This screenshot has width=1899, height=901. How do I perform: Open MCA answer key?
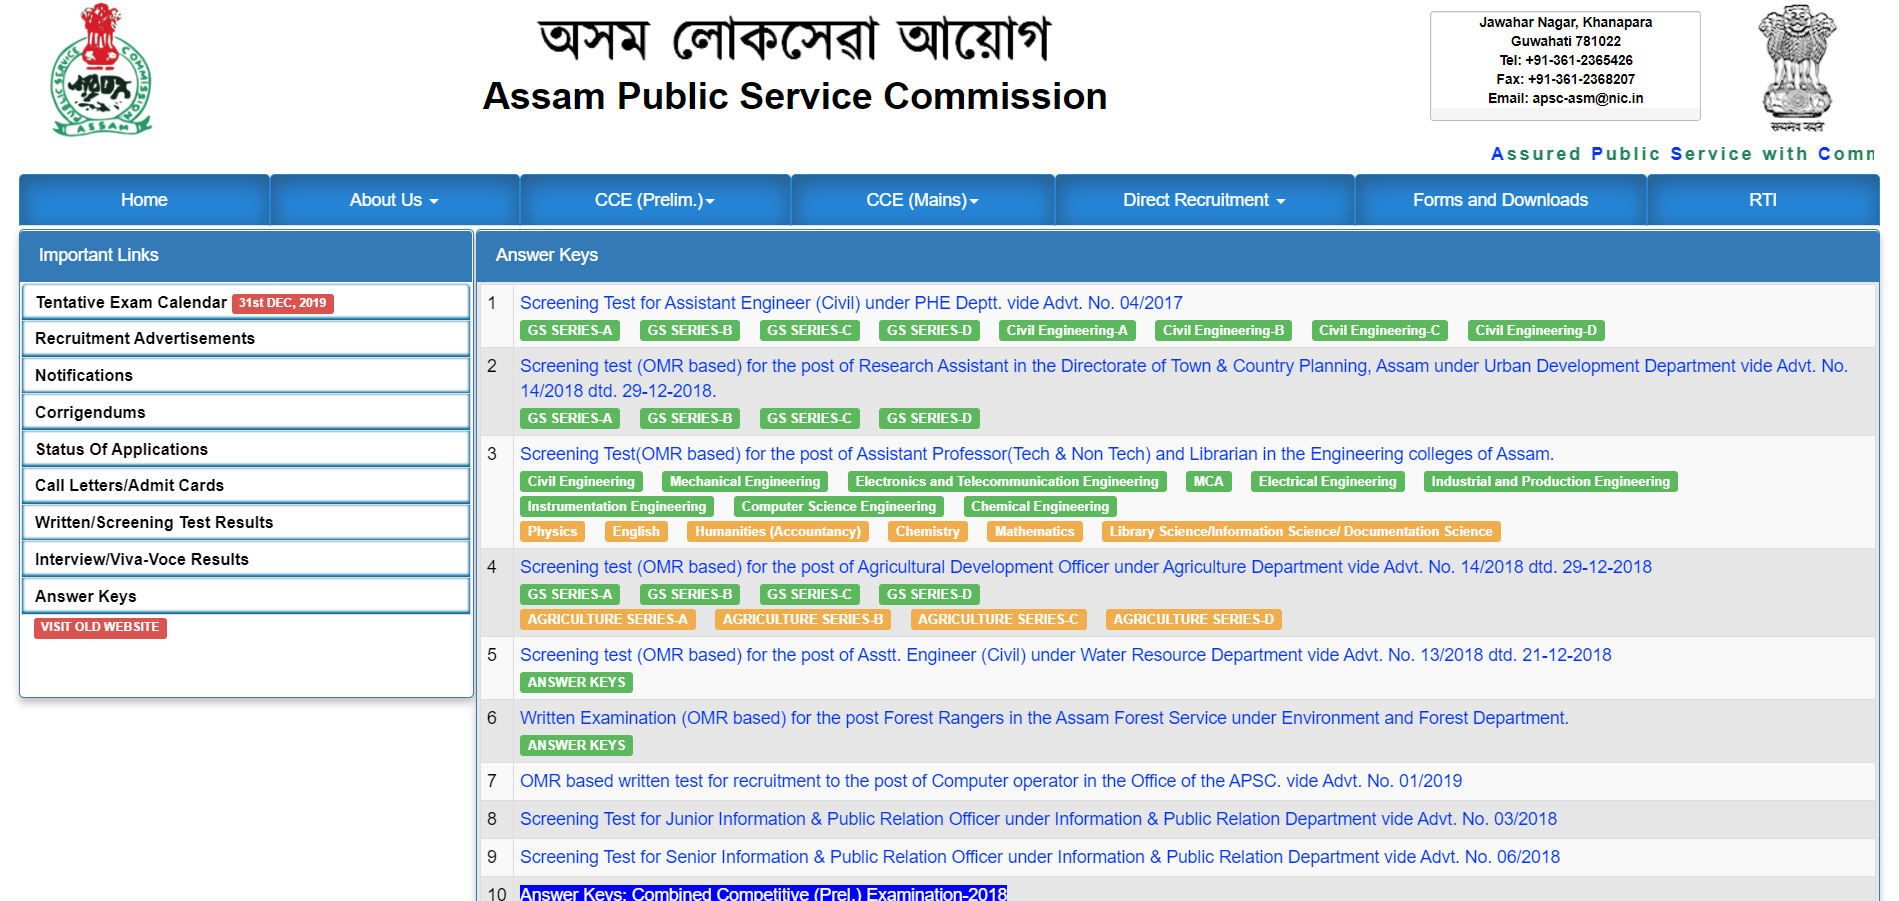1208,481
